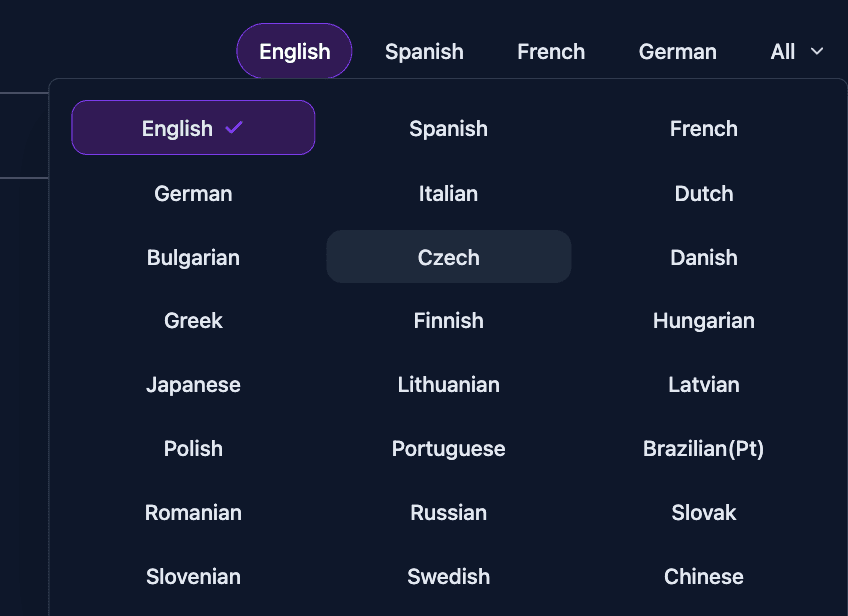848x616 pixels.
Task: Select Bulgarian from the list
Action: click(193, 257)
